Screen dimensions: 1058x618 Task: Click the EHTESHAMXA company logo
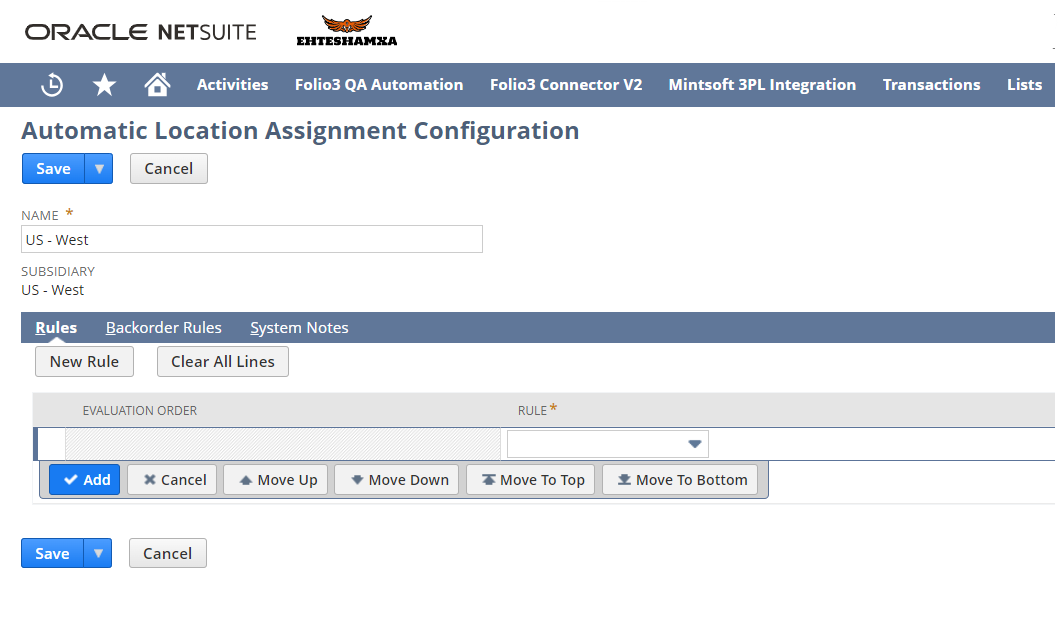coord(345,31)
